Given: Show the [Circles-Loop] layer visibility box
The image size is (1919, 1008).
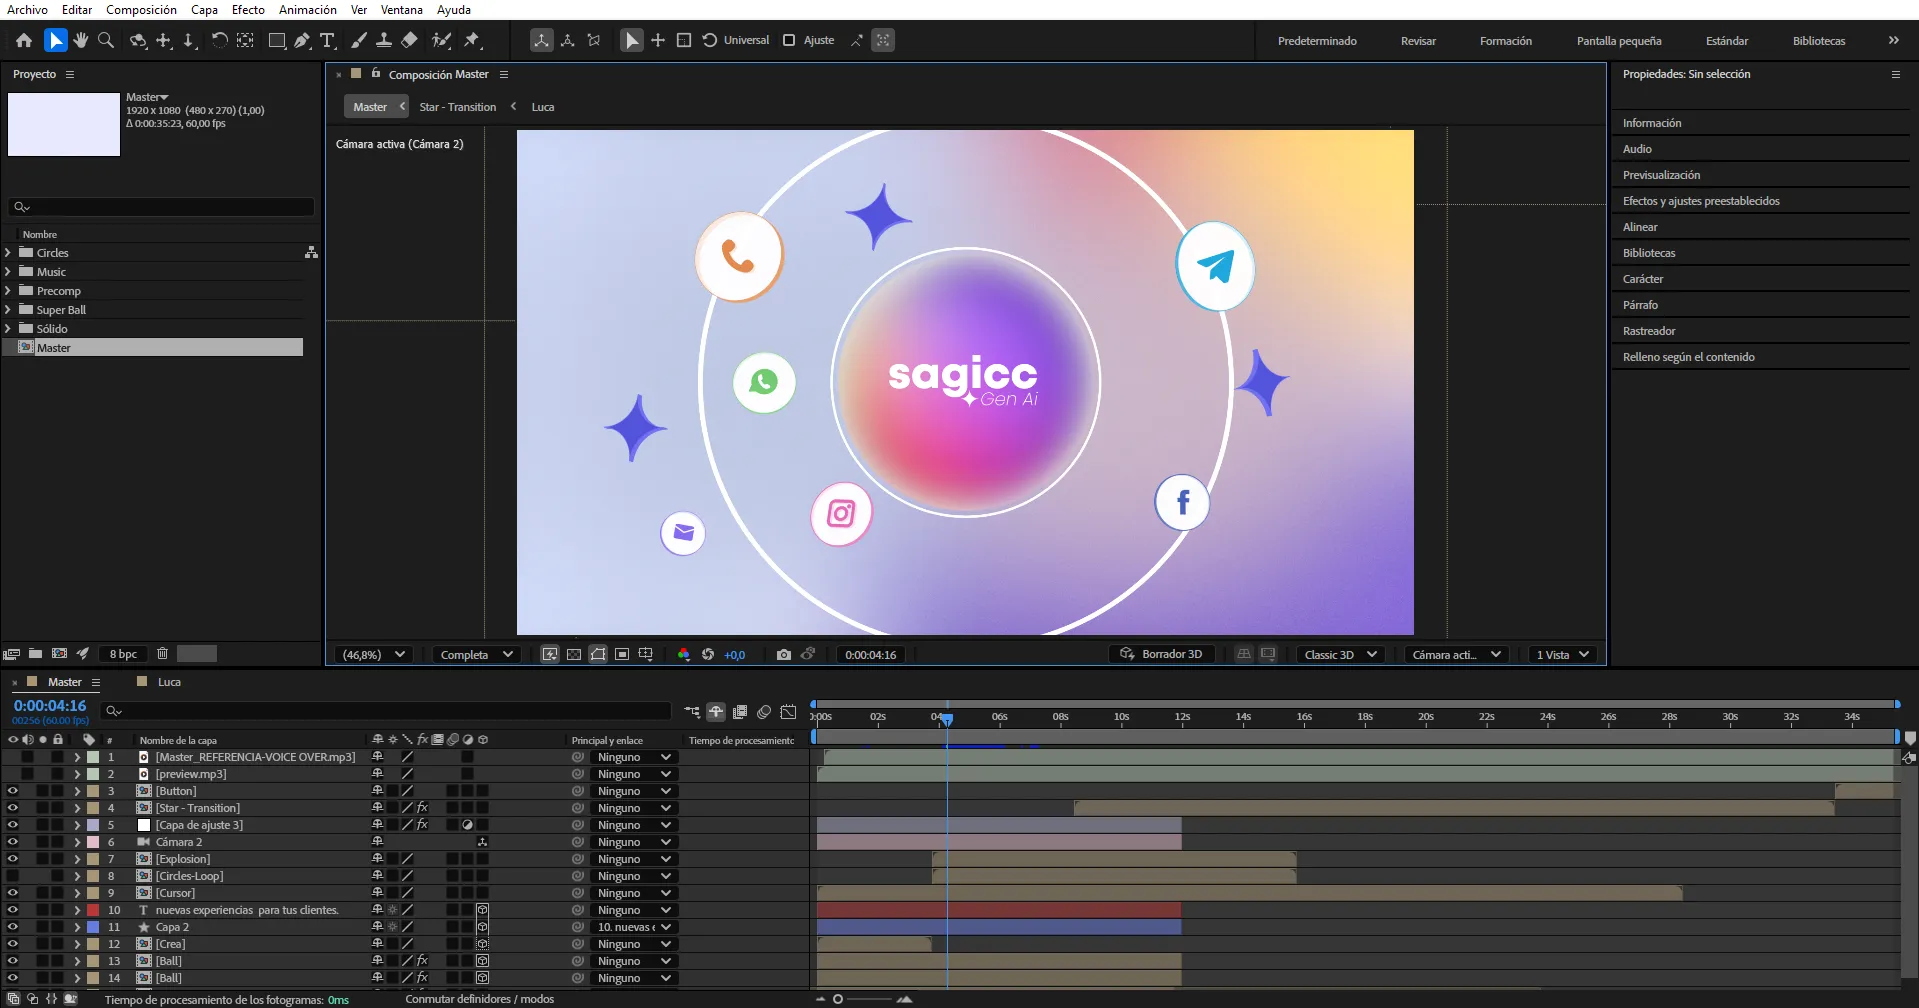Looking at the screenshot, I should 12,875.
